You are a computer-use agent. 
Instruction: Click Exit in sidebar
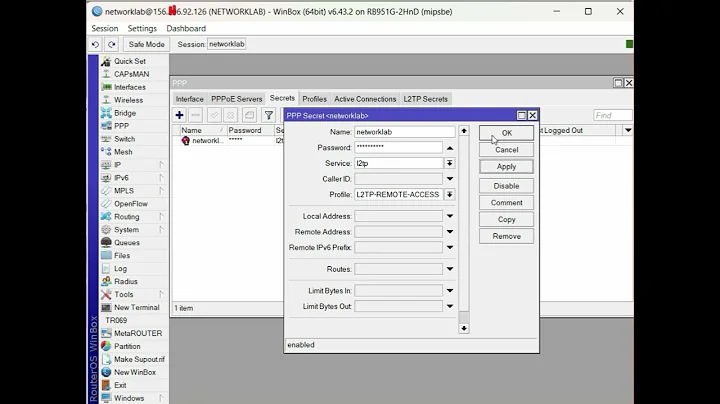[x=120, y=385]
